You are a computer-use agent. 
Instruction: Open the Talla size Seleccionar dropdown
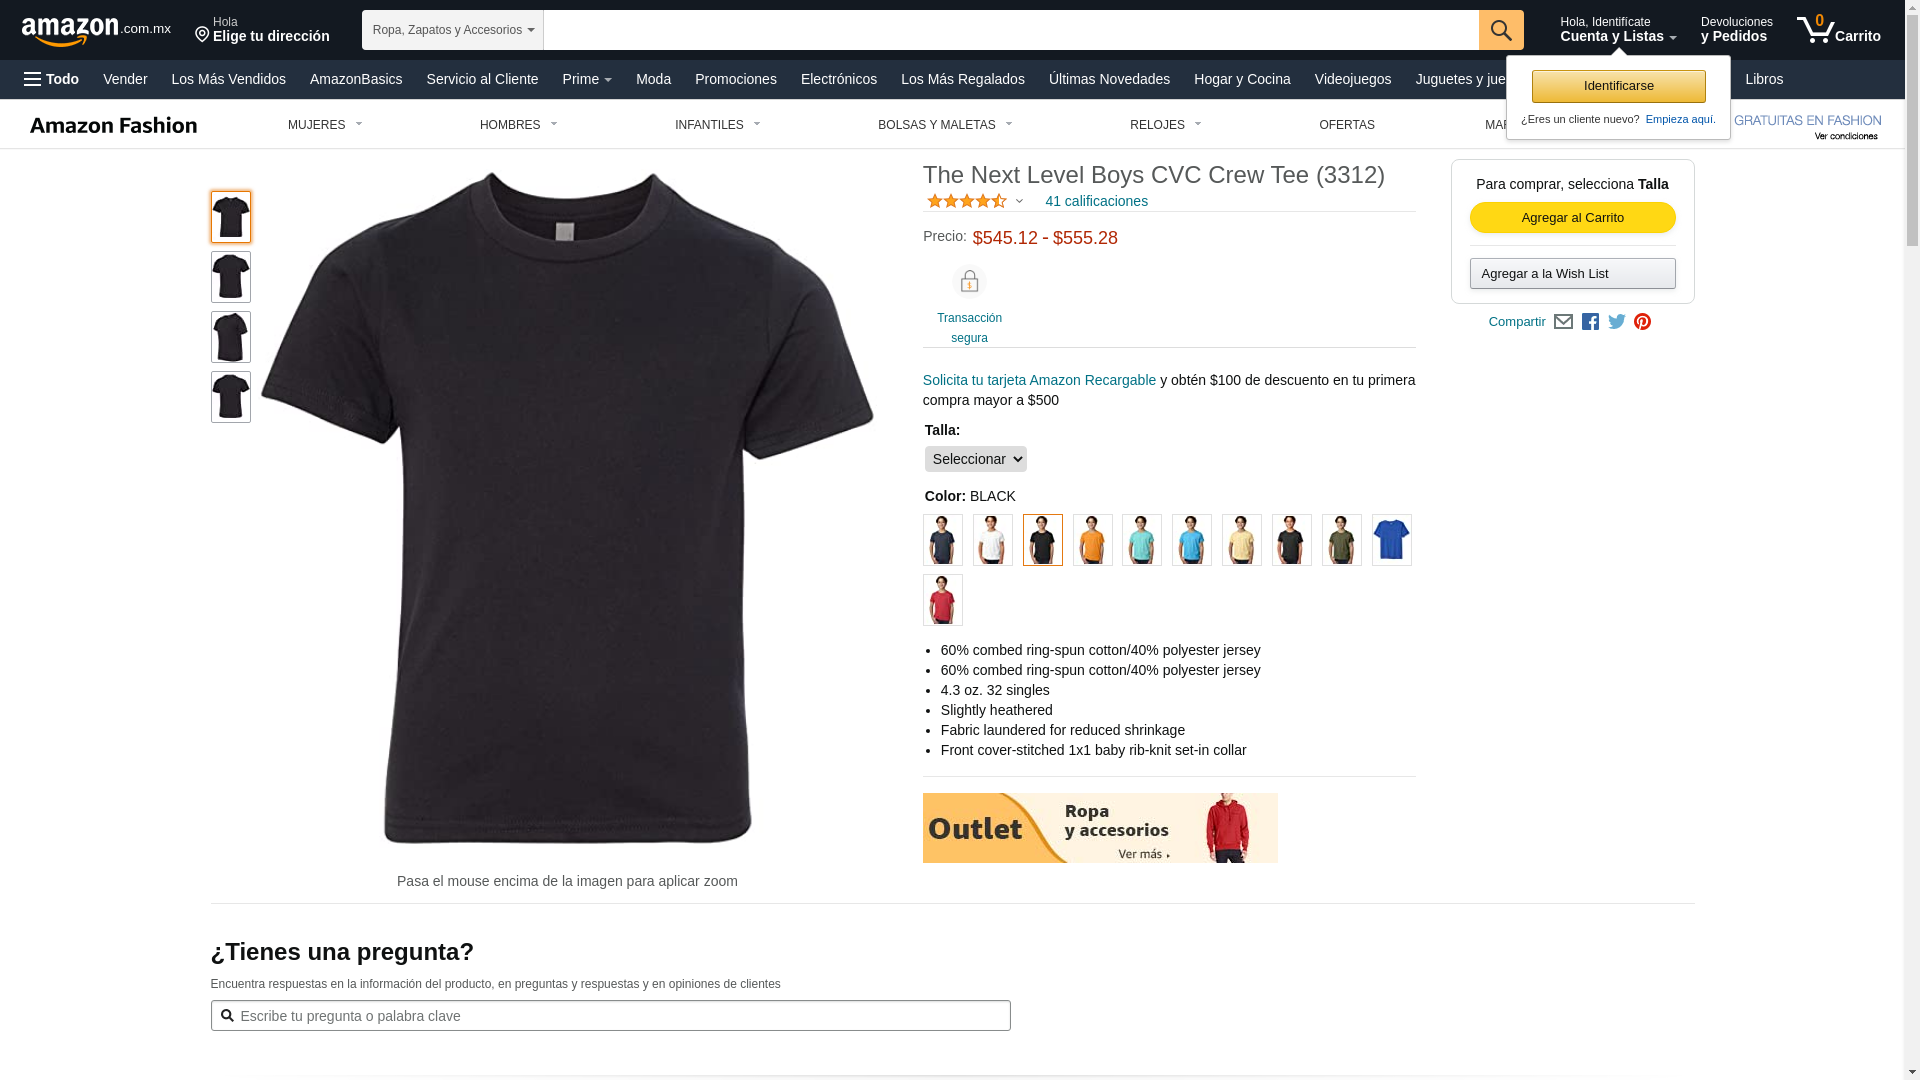point(976,459)
